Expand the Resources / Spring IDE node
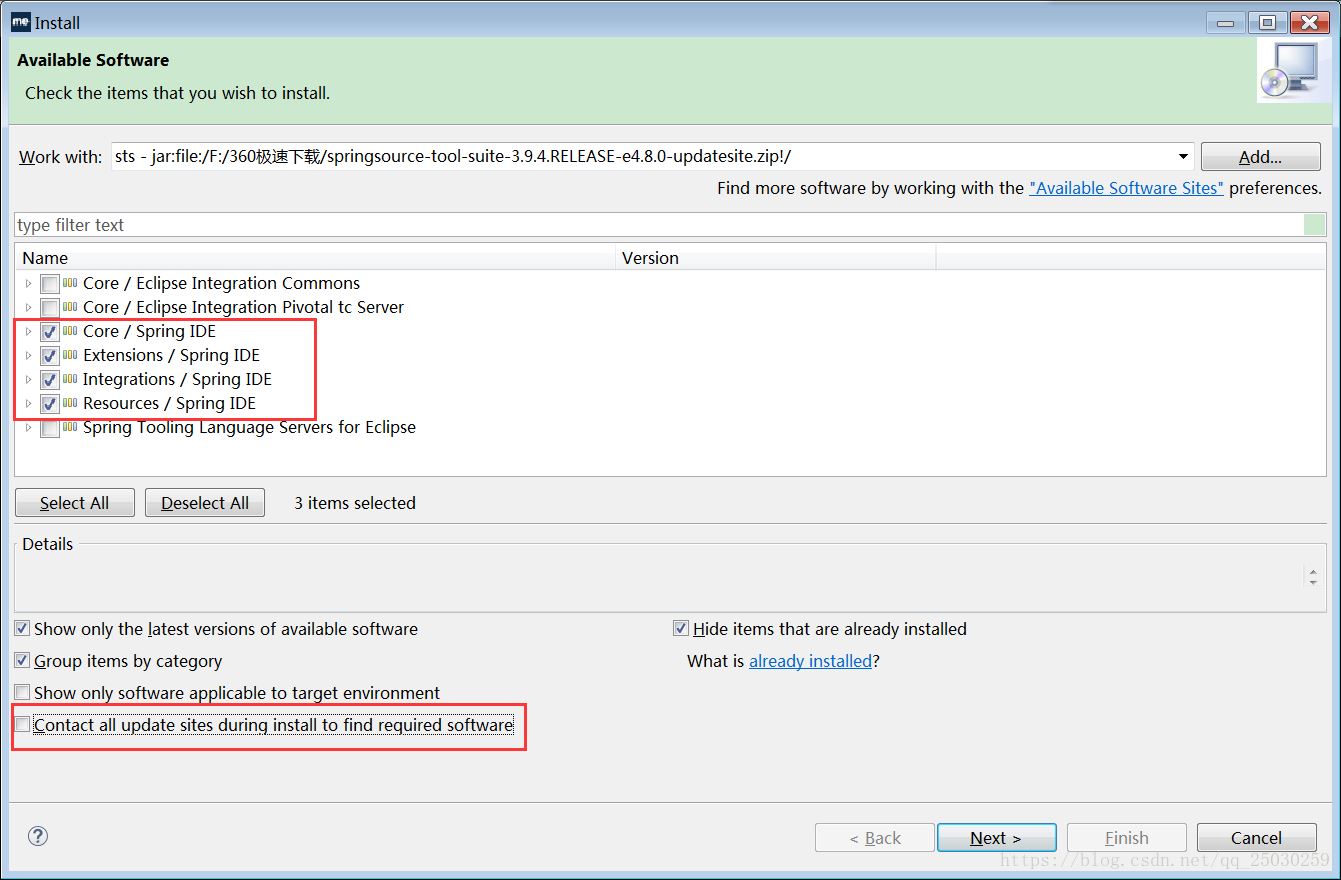 tap(28, 404)
